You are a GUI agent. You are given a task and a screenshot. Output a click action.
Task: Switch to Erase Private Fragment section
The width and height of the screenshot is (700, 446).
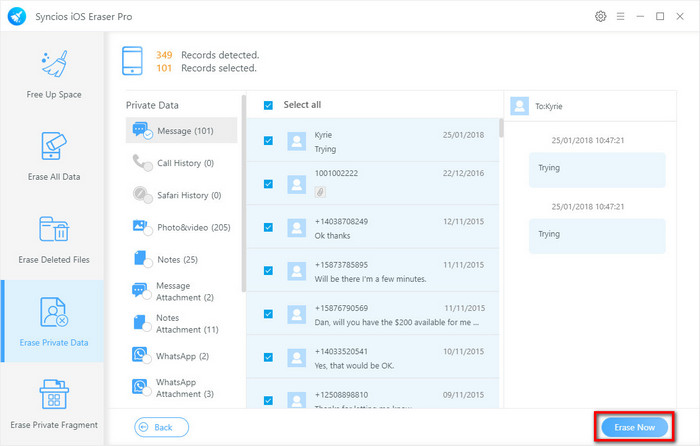pyautogui.click(x=54, y=425)
